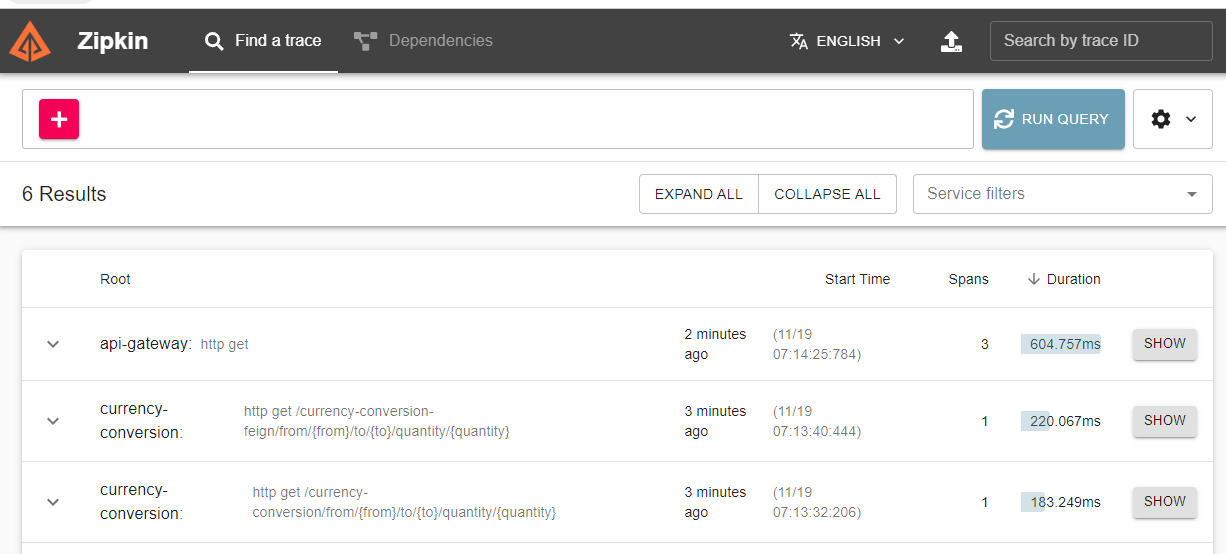Click the 6 Results label
The image size is (1226, 554).
point(64,194)
